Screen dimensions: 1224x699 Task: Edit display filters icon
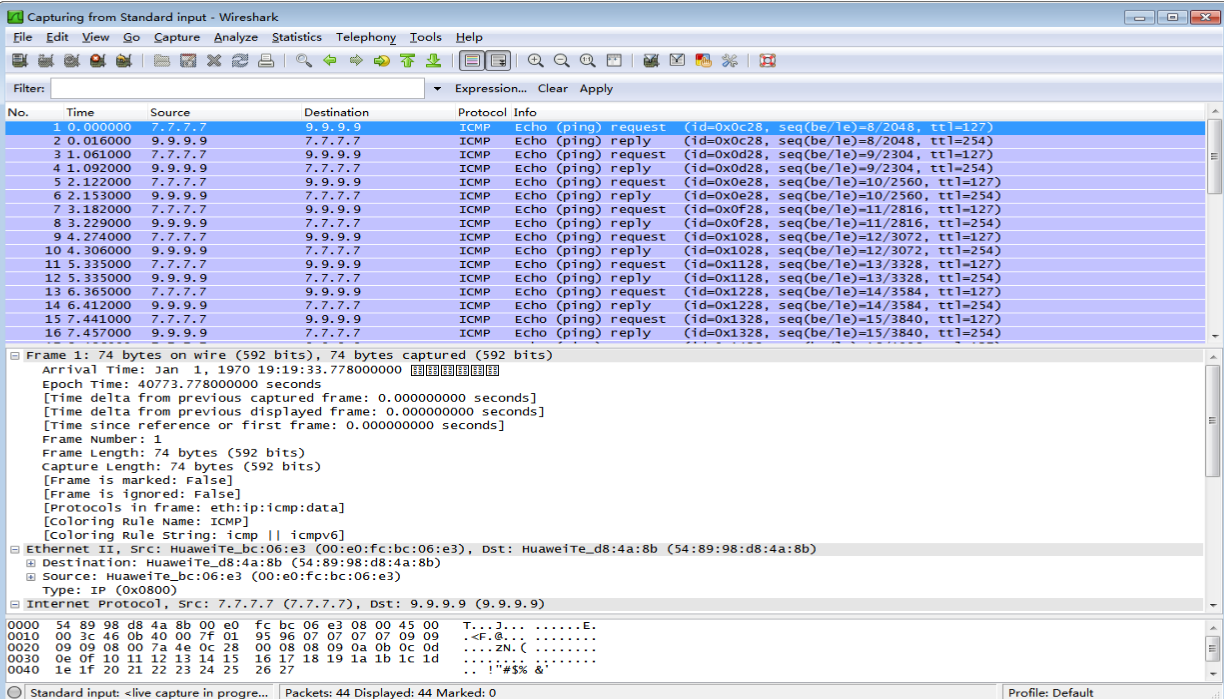[x=678, y=61]
